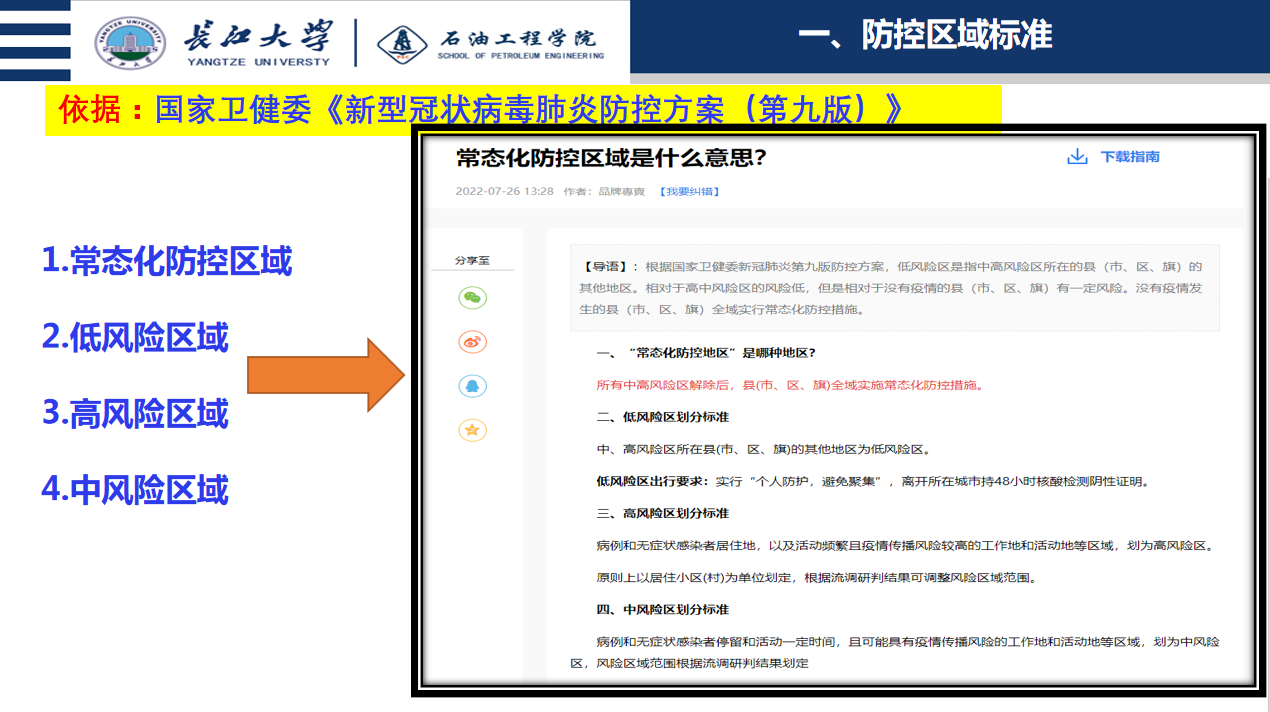The height and width of the screenshot is (712, 1270).
Task: Open the 下载指南 link
Action: [x=1130, y=157]
